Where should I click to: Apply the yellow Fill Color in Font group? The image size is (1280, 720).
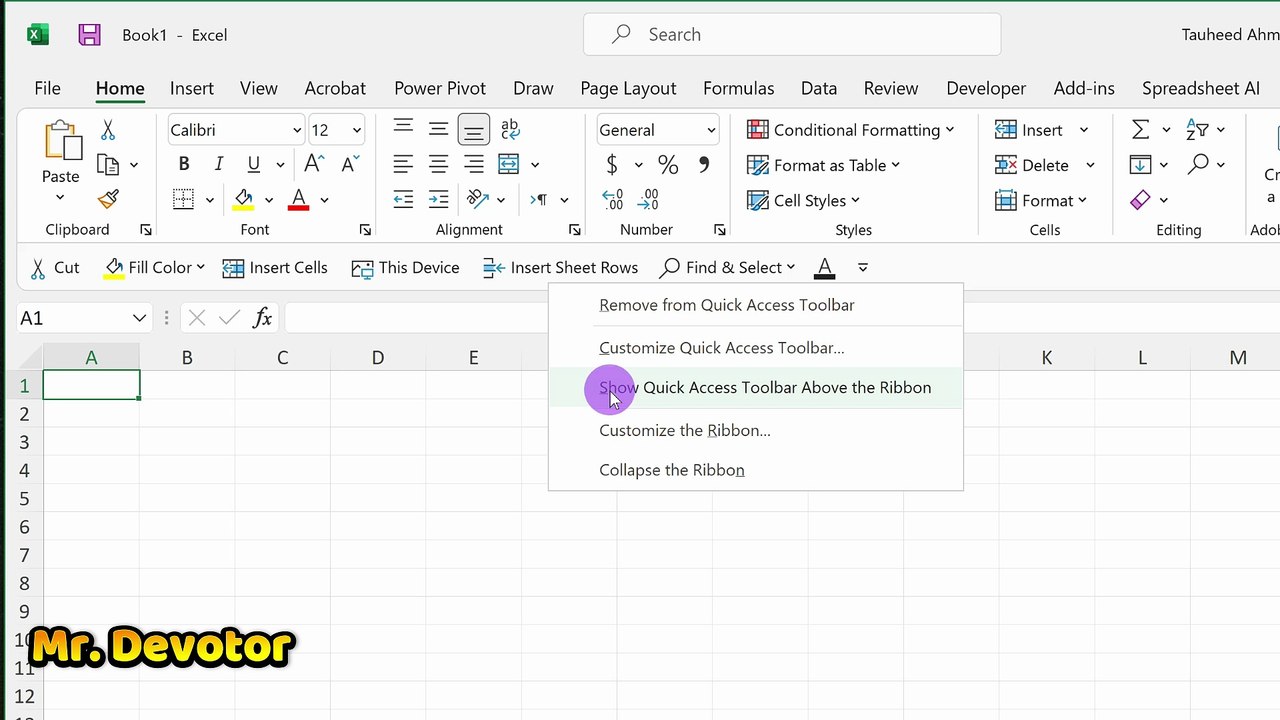point(243,200)
